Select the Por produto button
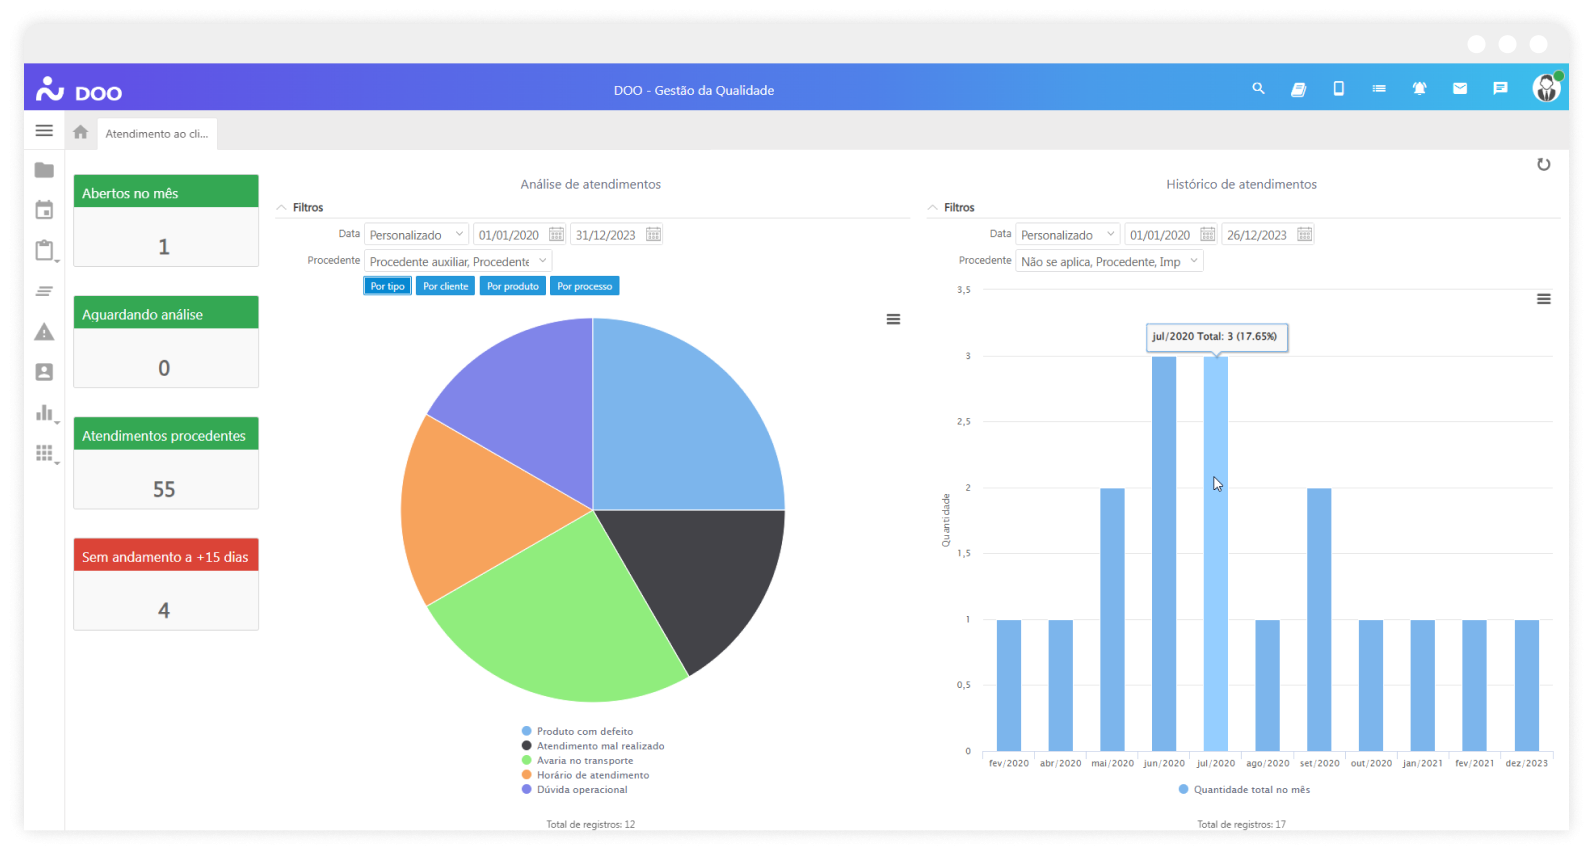Image resolution: width=1593 pixels, height=854 pixels. click(512, 286)
